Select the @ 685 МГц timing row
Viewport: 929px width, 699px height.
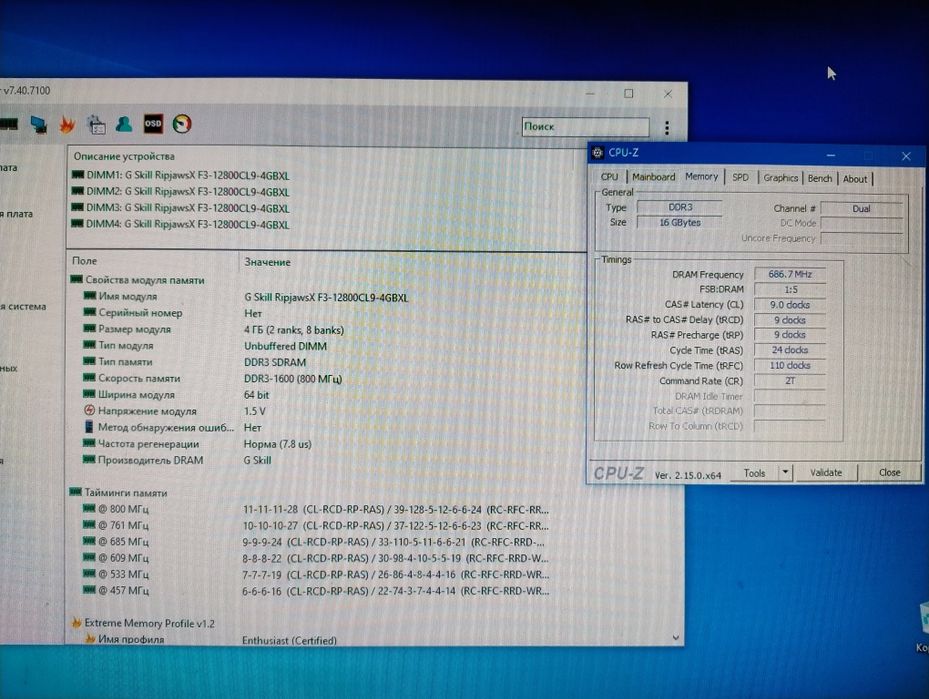pyautogui.click(x=314, y=541)
